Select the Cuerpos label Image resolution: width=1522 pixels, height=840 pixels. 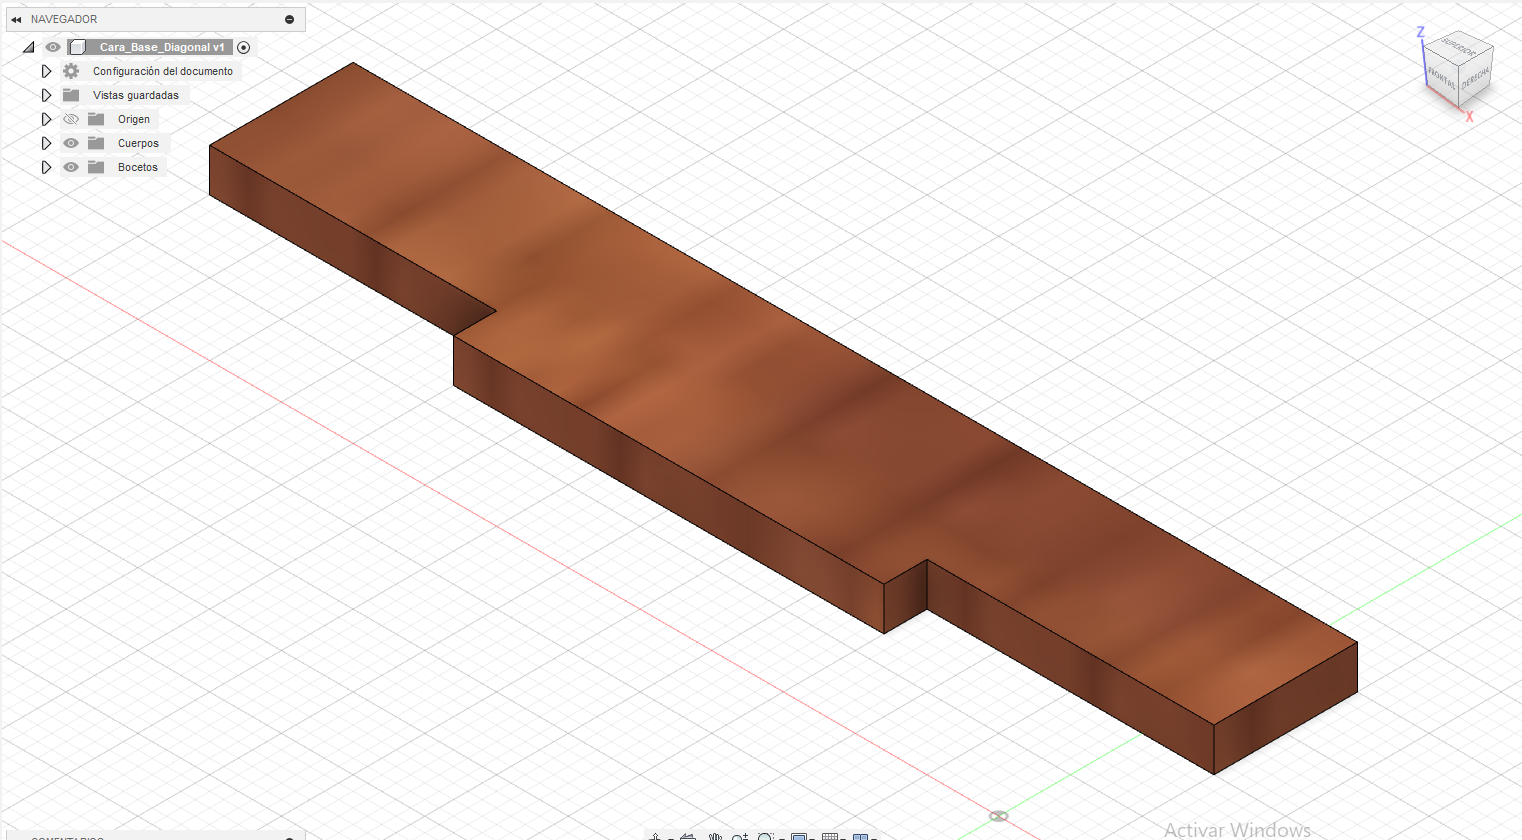138,143
